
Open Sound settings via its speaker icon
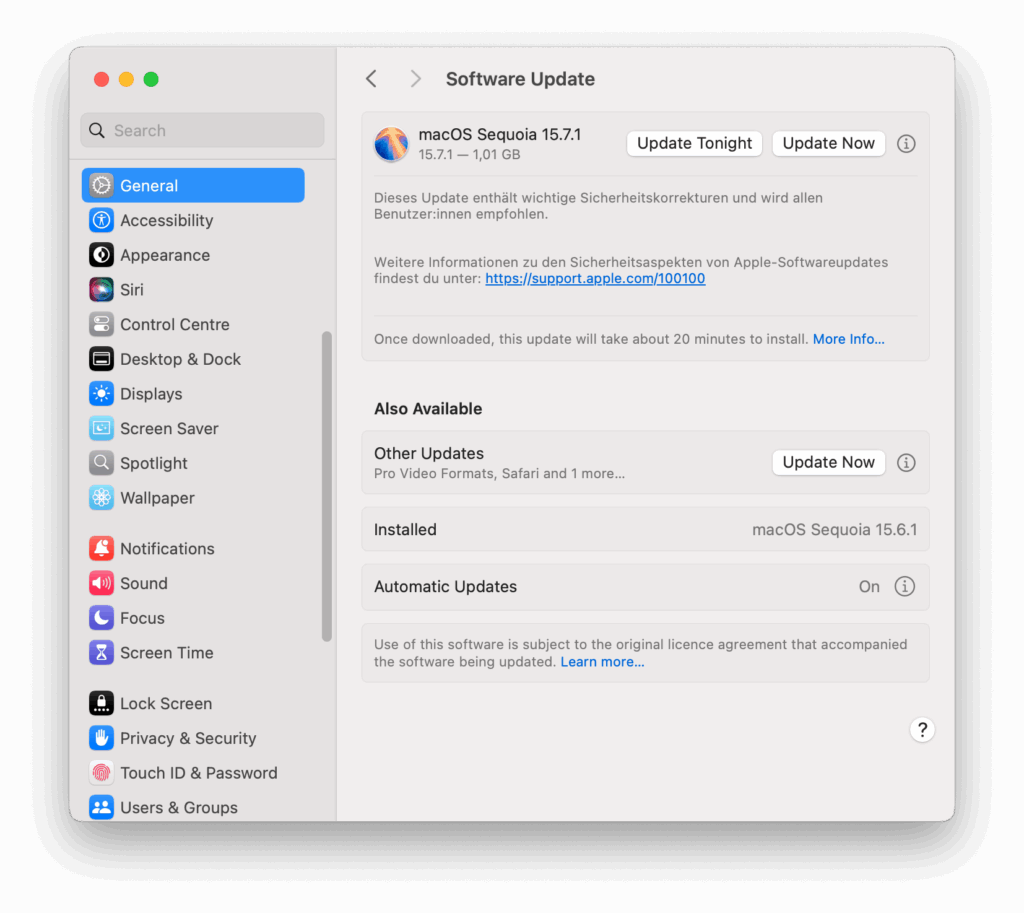(101, 583)
